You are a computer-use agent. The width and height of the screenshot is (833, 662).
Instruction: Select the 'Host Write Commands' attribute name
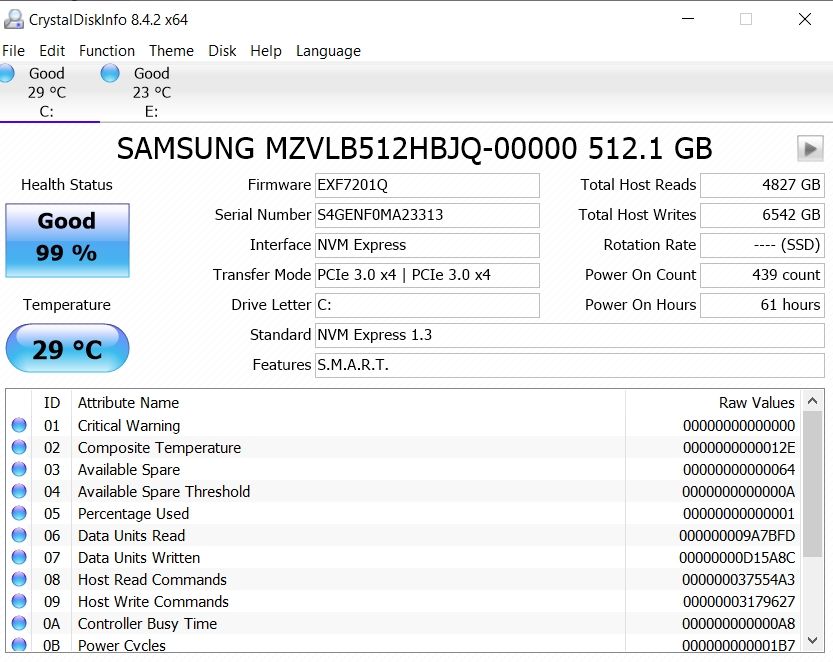tap(153, 601)
